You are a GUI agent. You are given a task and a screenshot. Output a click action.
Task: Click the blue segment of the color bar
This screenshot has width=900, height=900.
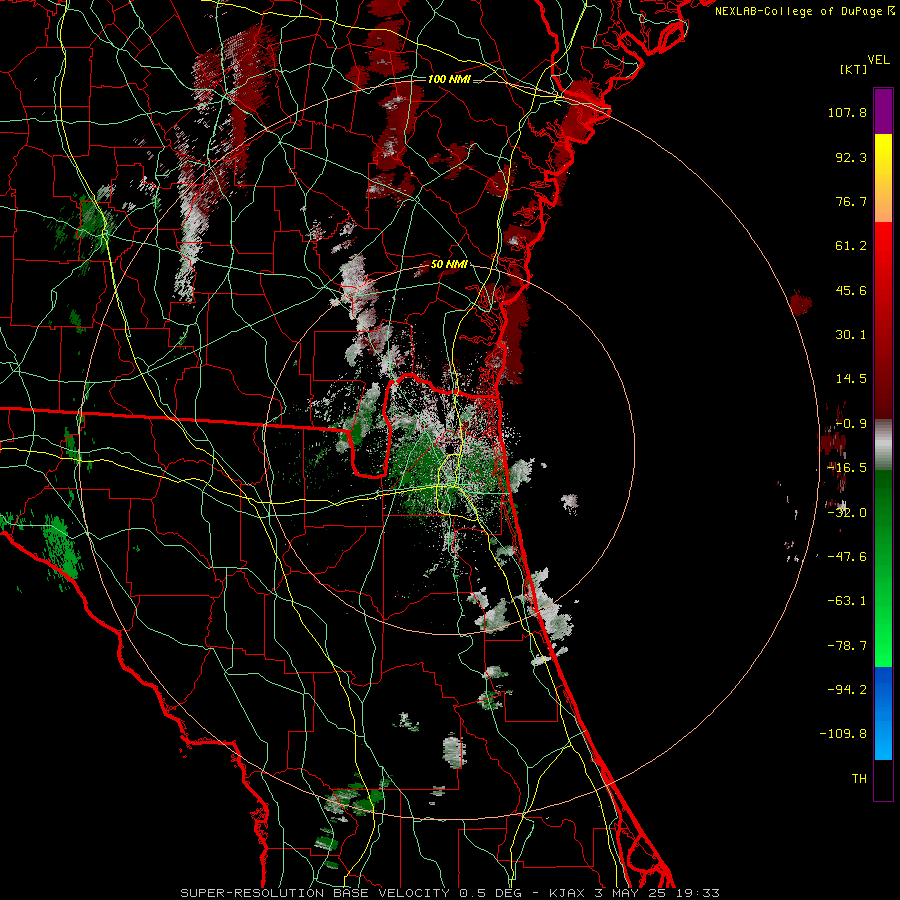tap(883, 713)
